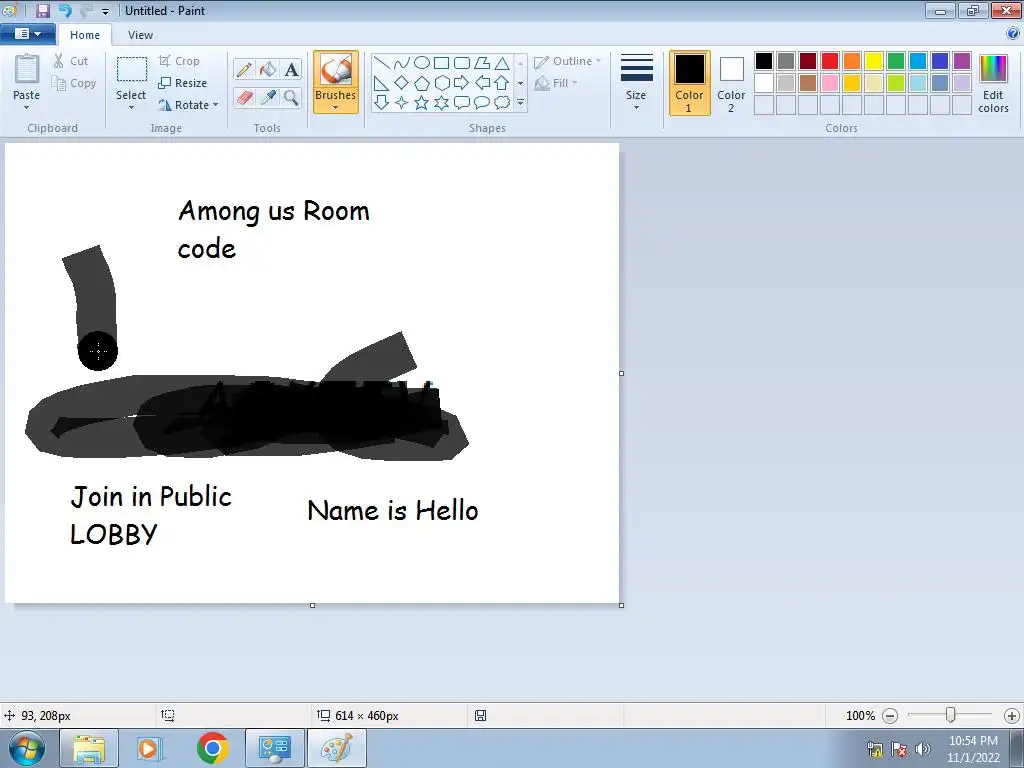The height and width of the screenshot is (768, 1024).
Task: Choose the Rounded rectangular callout shape
Action: (462, 103)
